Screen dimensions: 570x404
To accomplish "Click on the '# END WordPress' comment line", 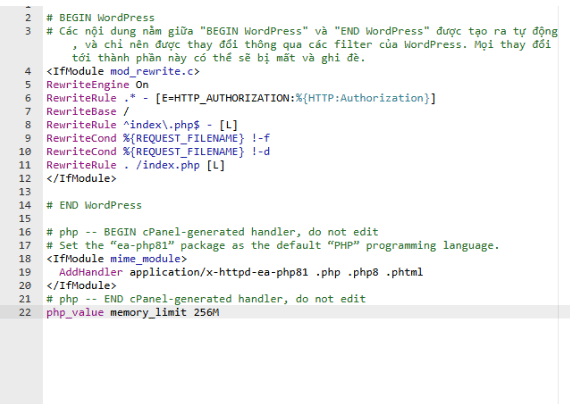I will pos(94,205).
